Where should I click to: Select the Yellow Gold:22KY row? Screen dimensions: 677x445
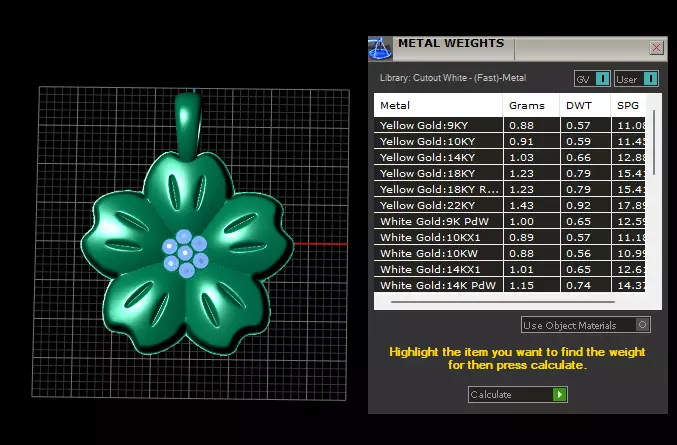[x=509, y=205]
